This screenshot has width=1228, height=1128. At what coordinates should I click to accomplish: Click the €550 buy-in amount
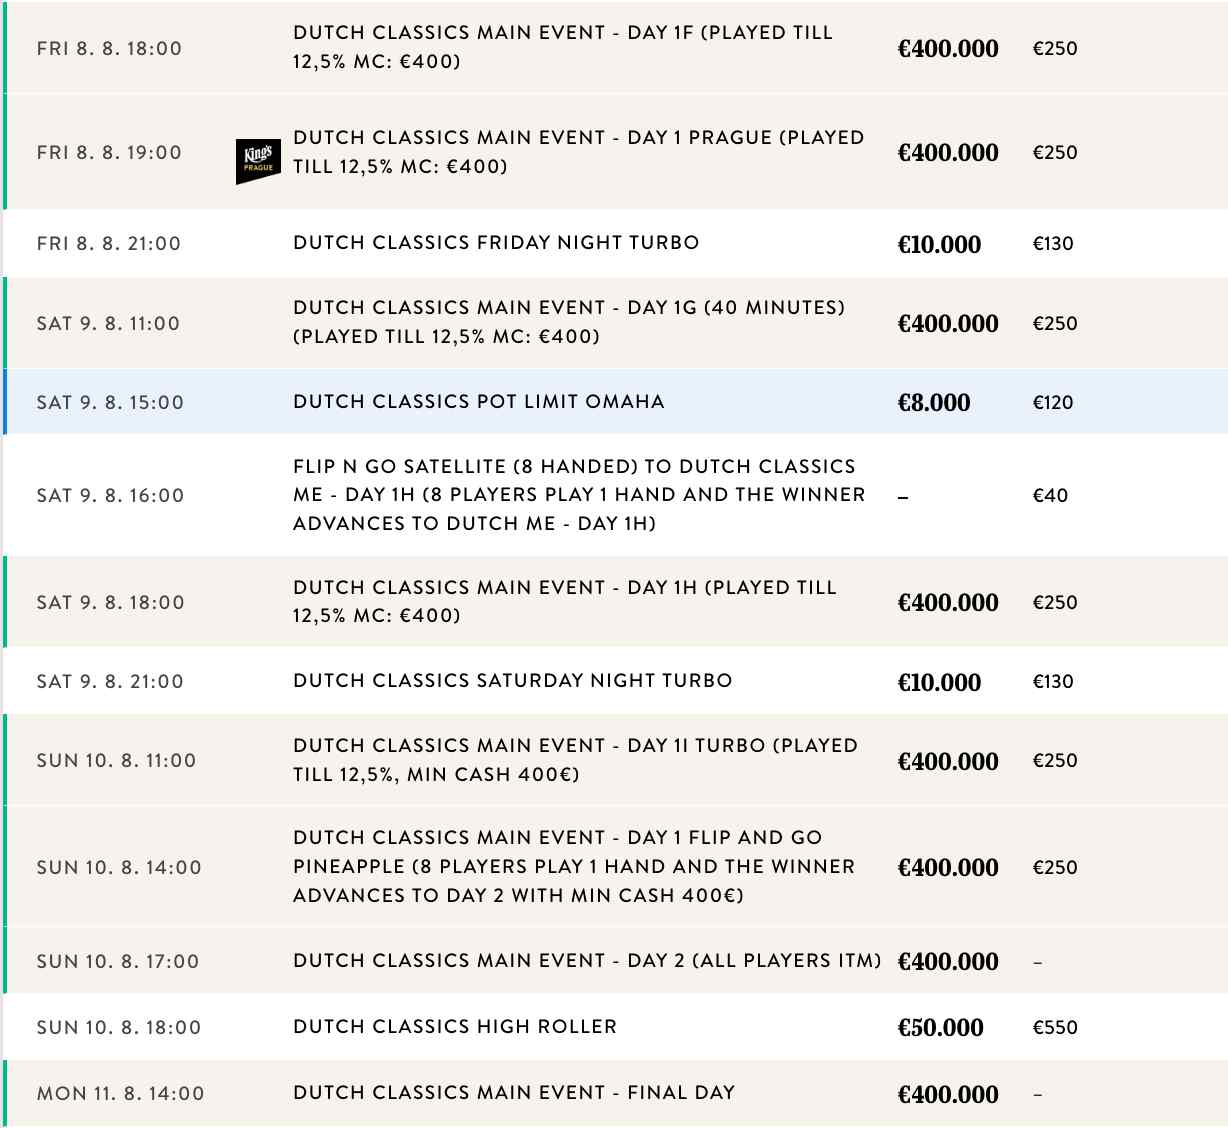1055,1027
